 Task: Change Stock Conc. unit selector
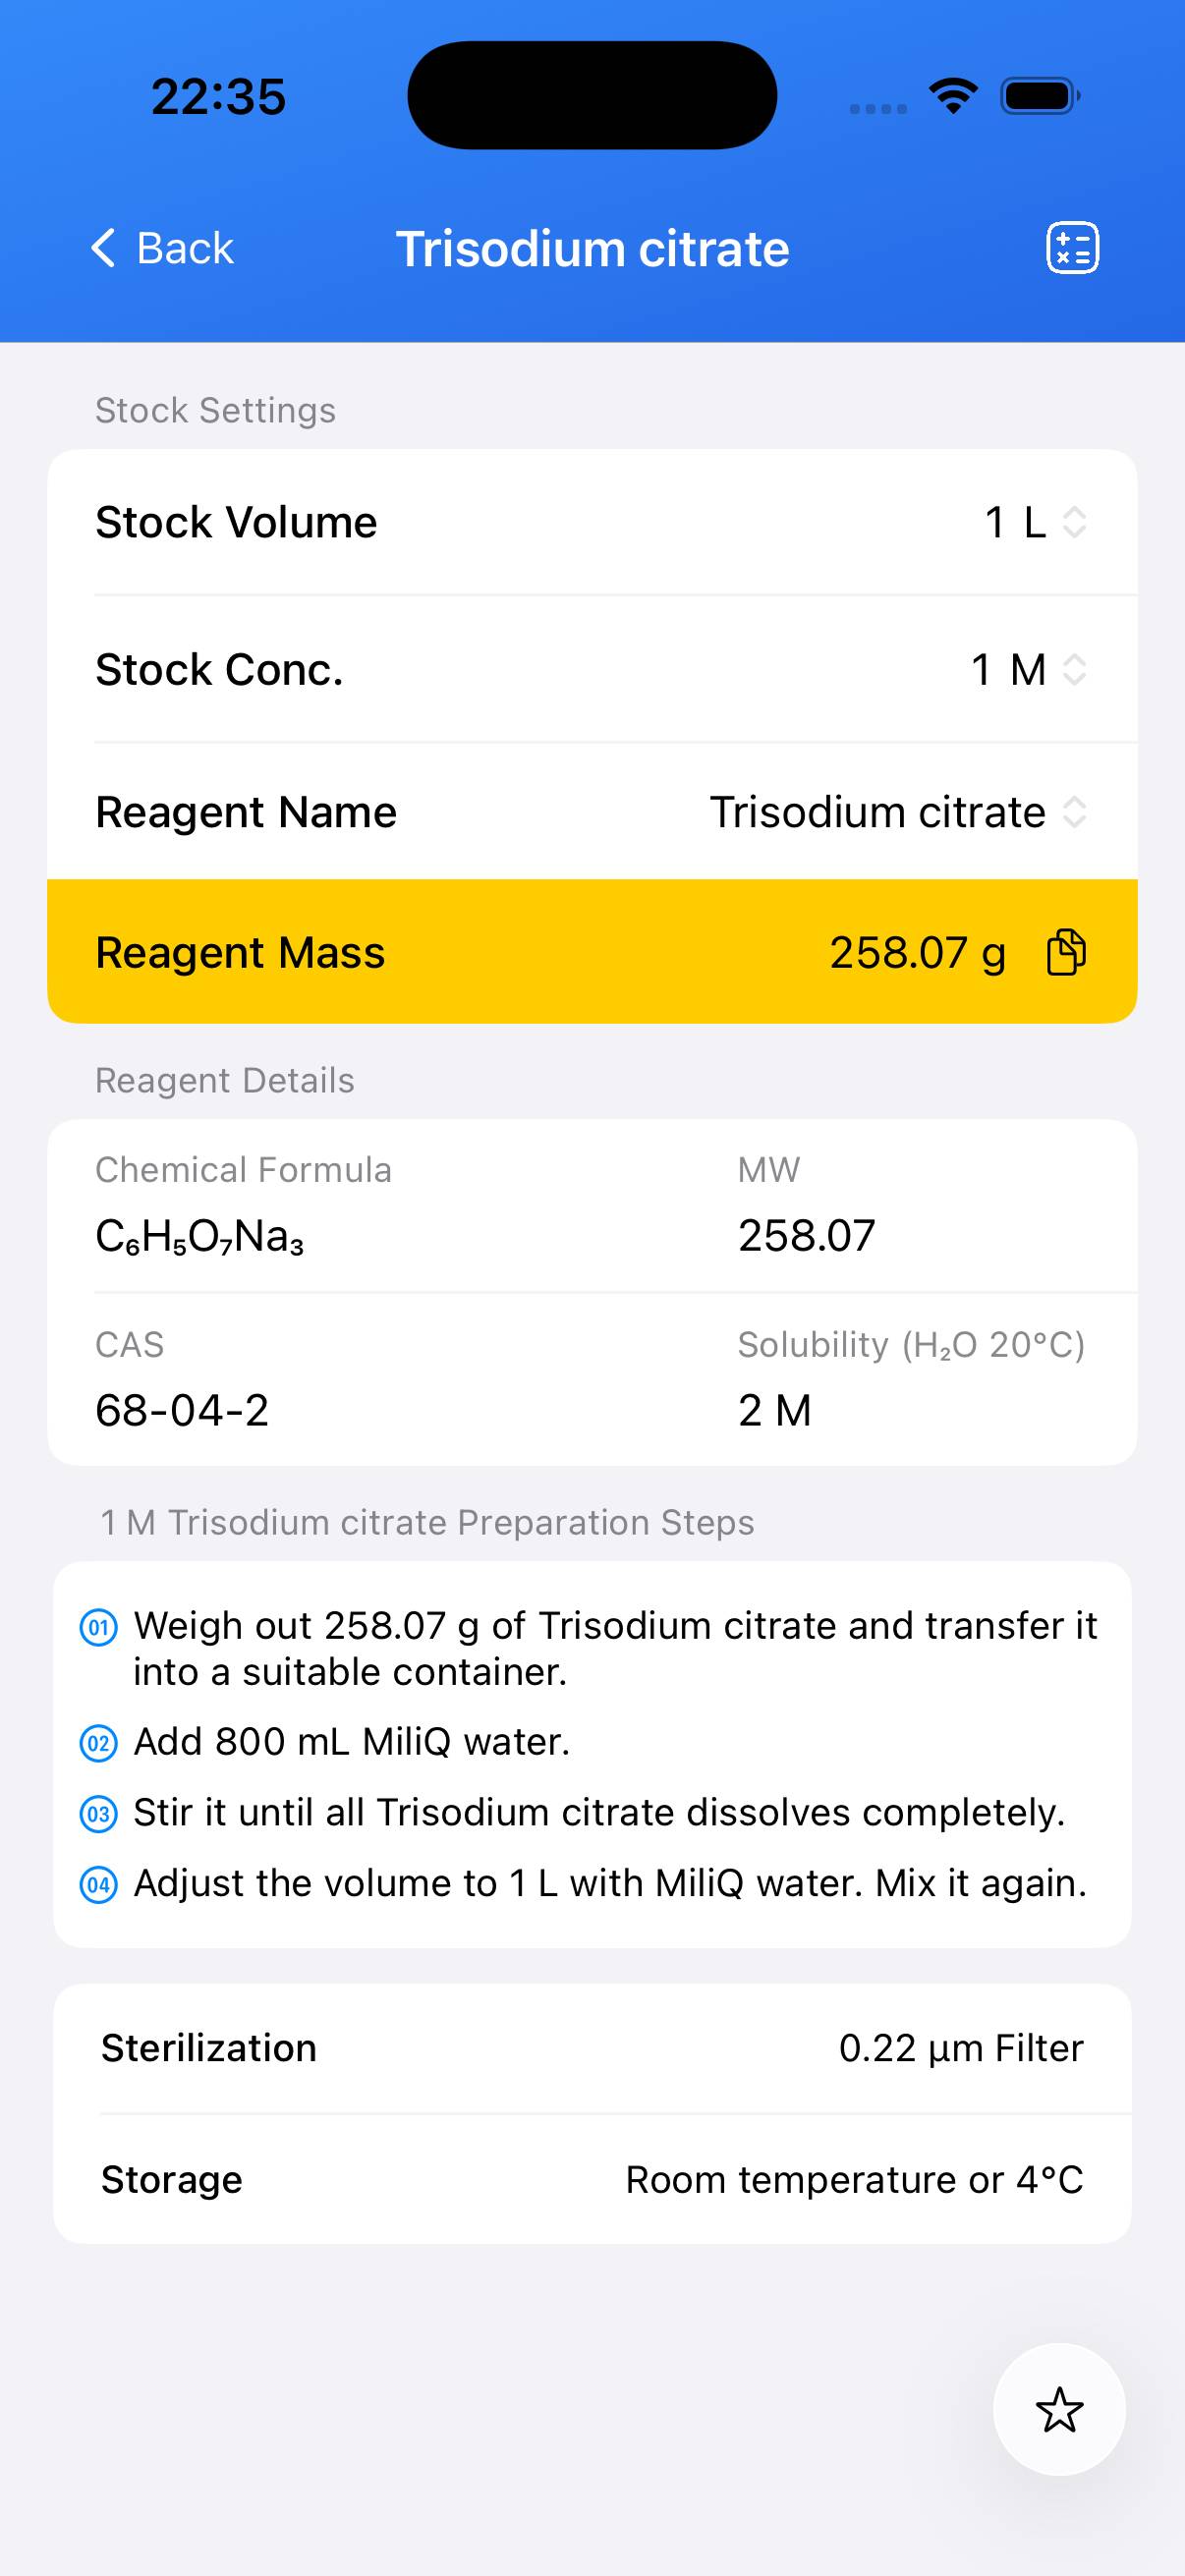1029,669
